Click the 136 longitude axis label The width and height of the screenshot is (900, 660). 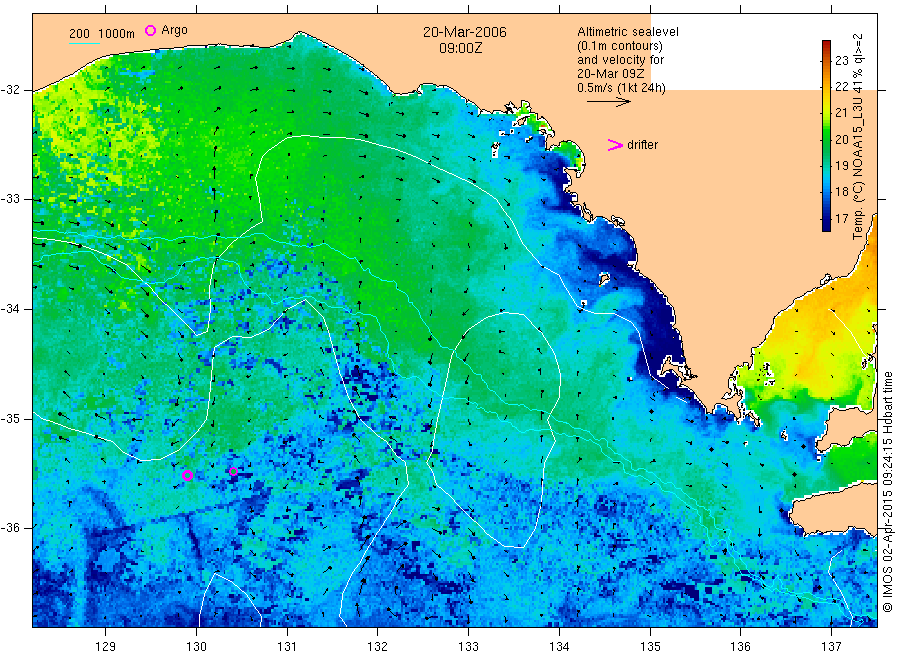pyautogui.click(x=740, y=647)
